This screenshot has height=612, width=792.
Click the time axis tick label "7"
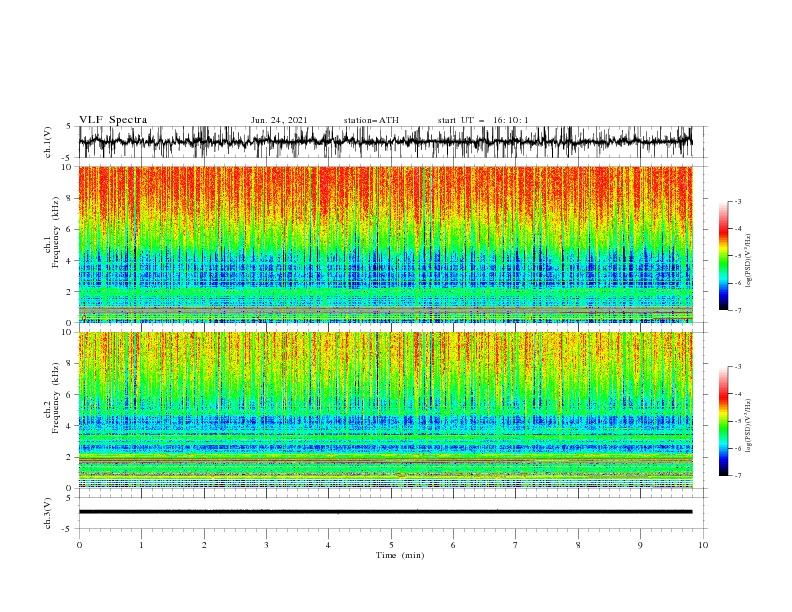516,545
